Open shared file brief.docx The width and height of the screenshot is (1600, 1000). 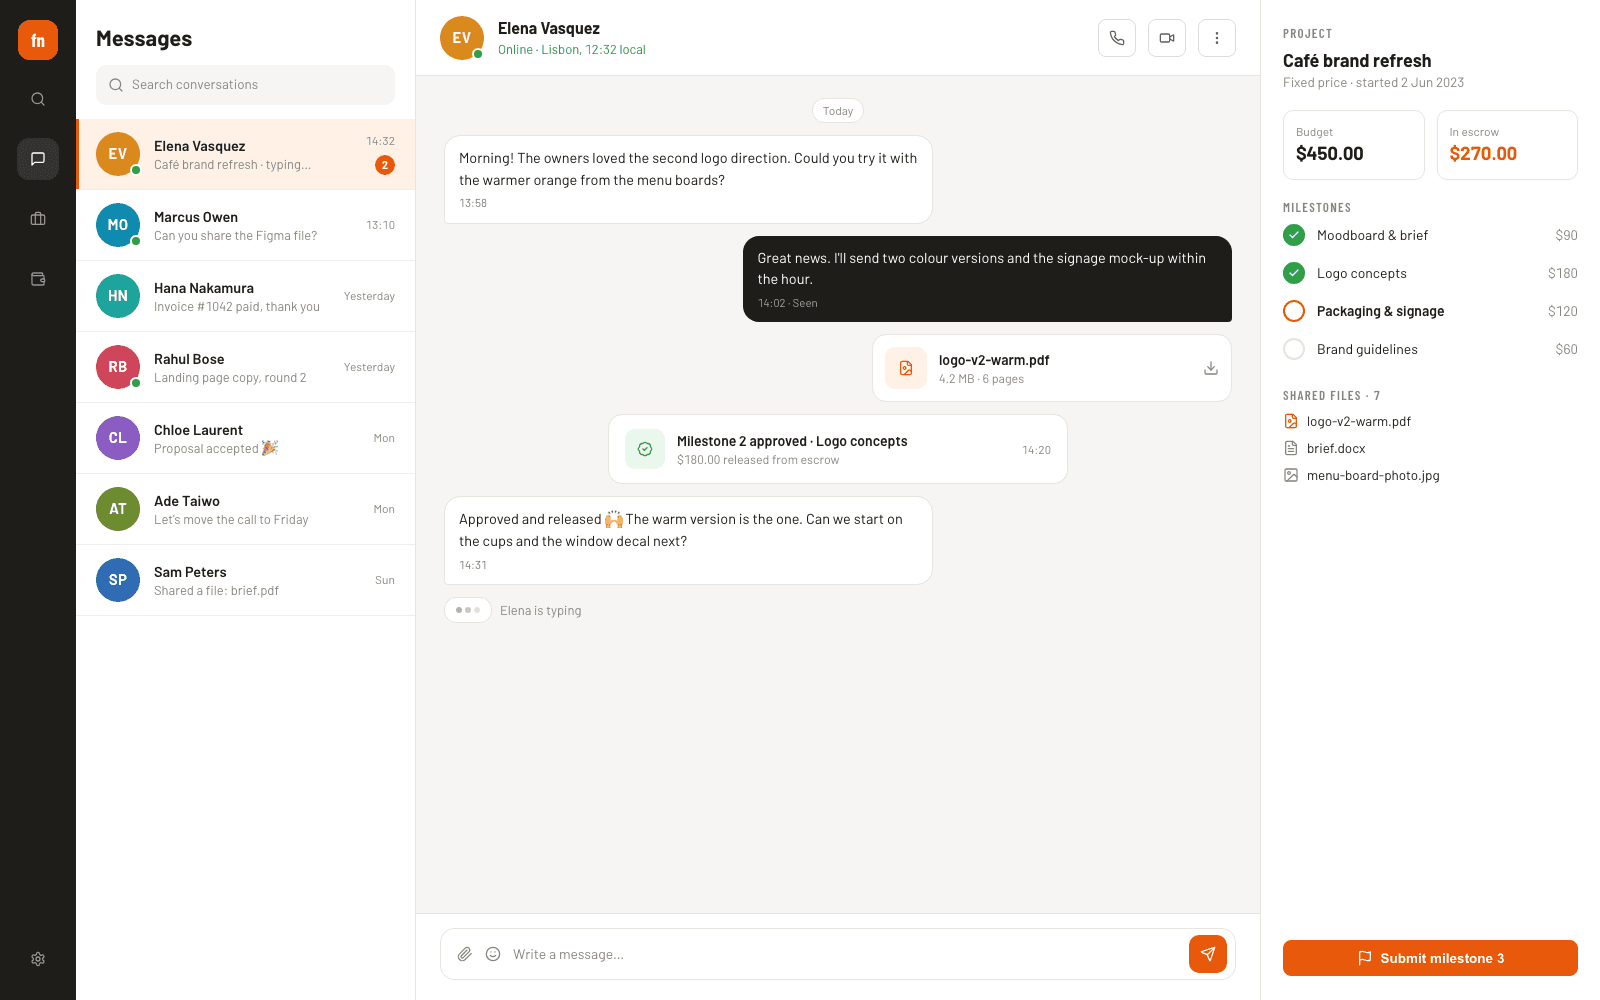pos(1324,448)
